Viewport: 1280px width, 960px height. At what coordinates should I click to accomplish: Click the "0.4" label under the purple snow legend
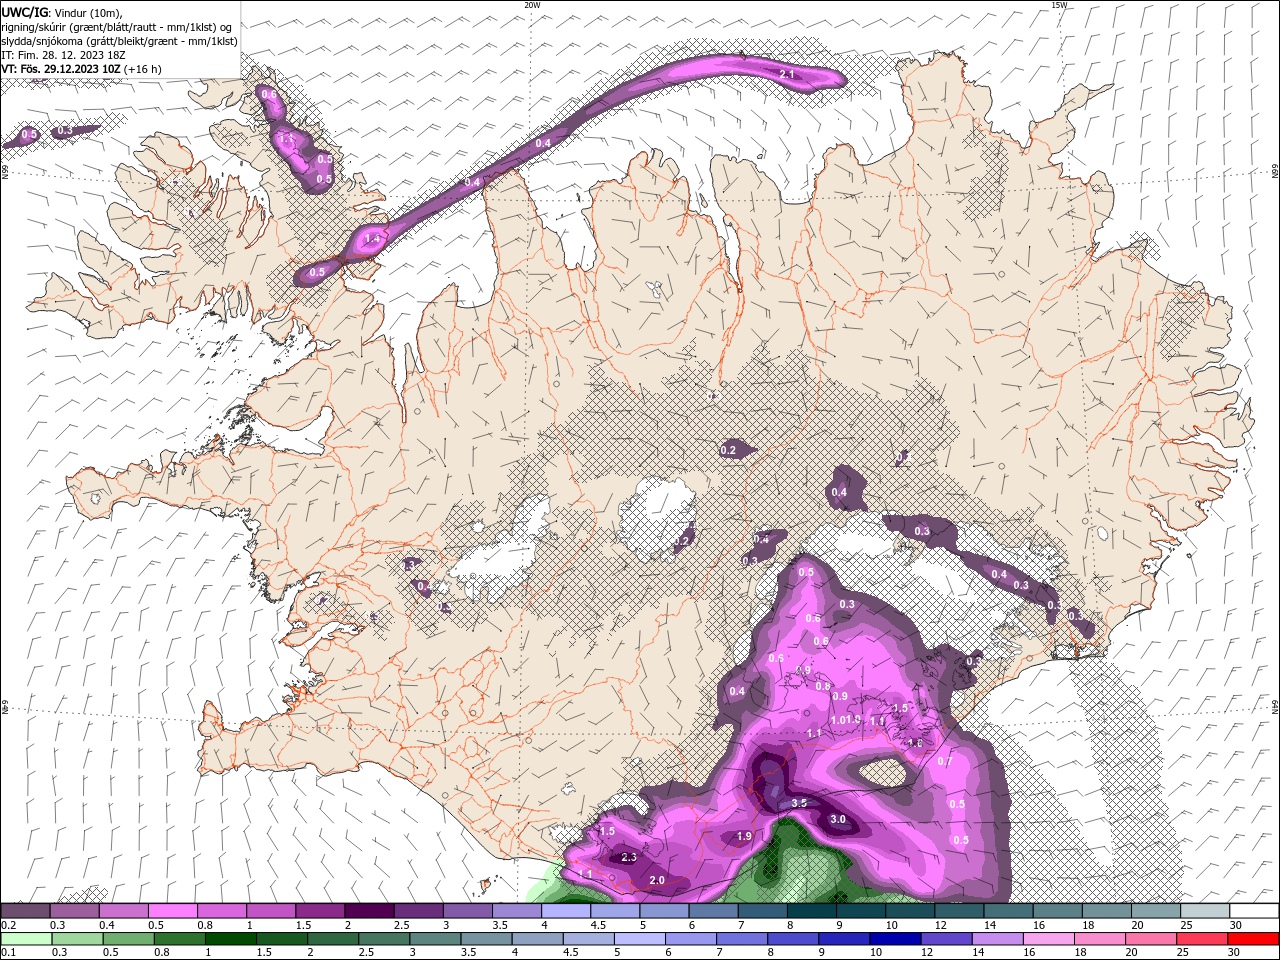click(107, 925)
